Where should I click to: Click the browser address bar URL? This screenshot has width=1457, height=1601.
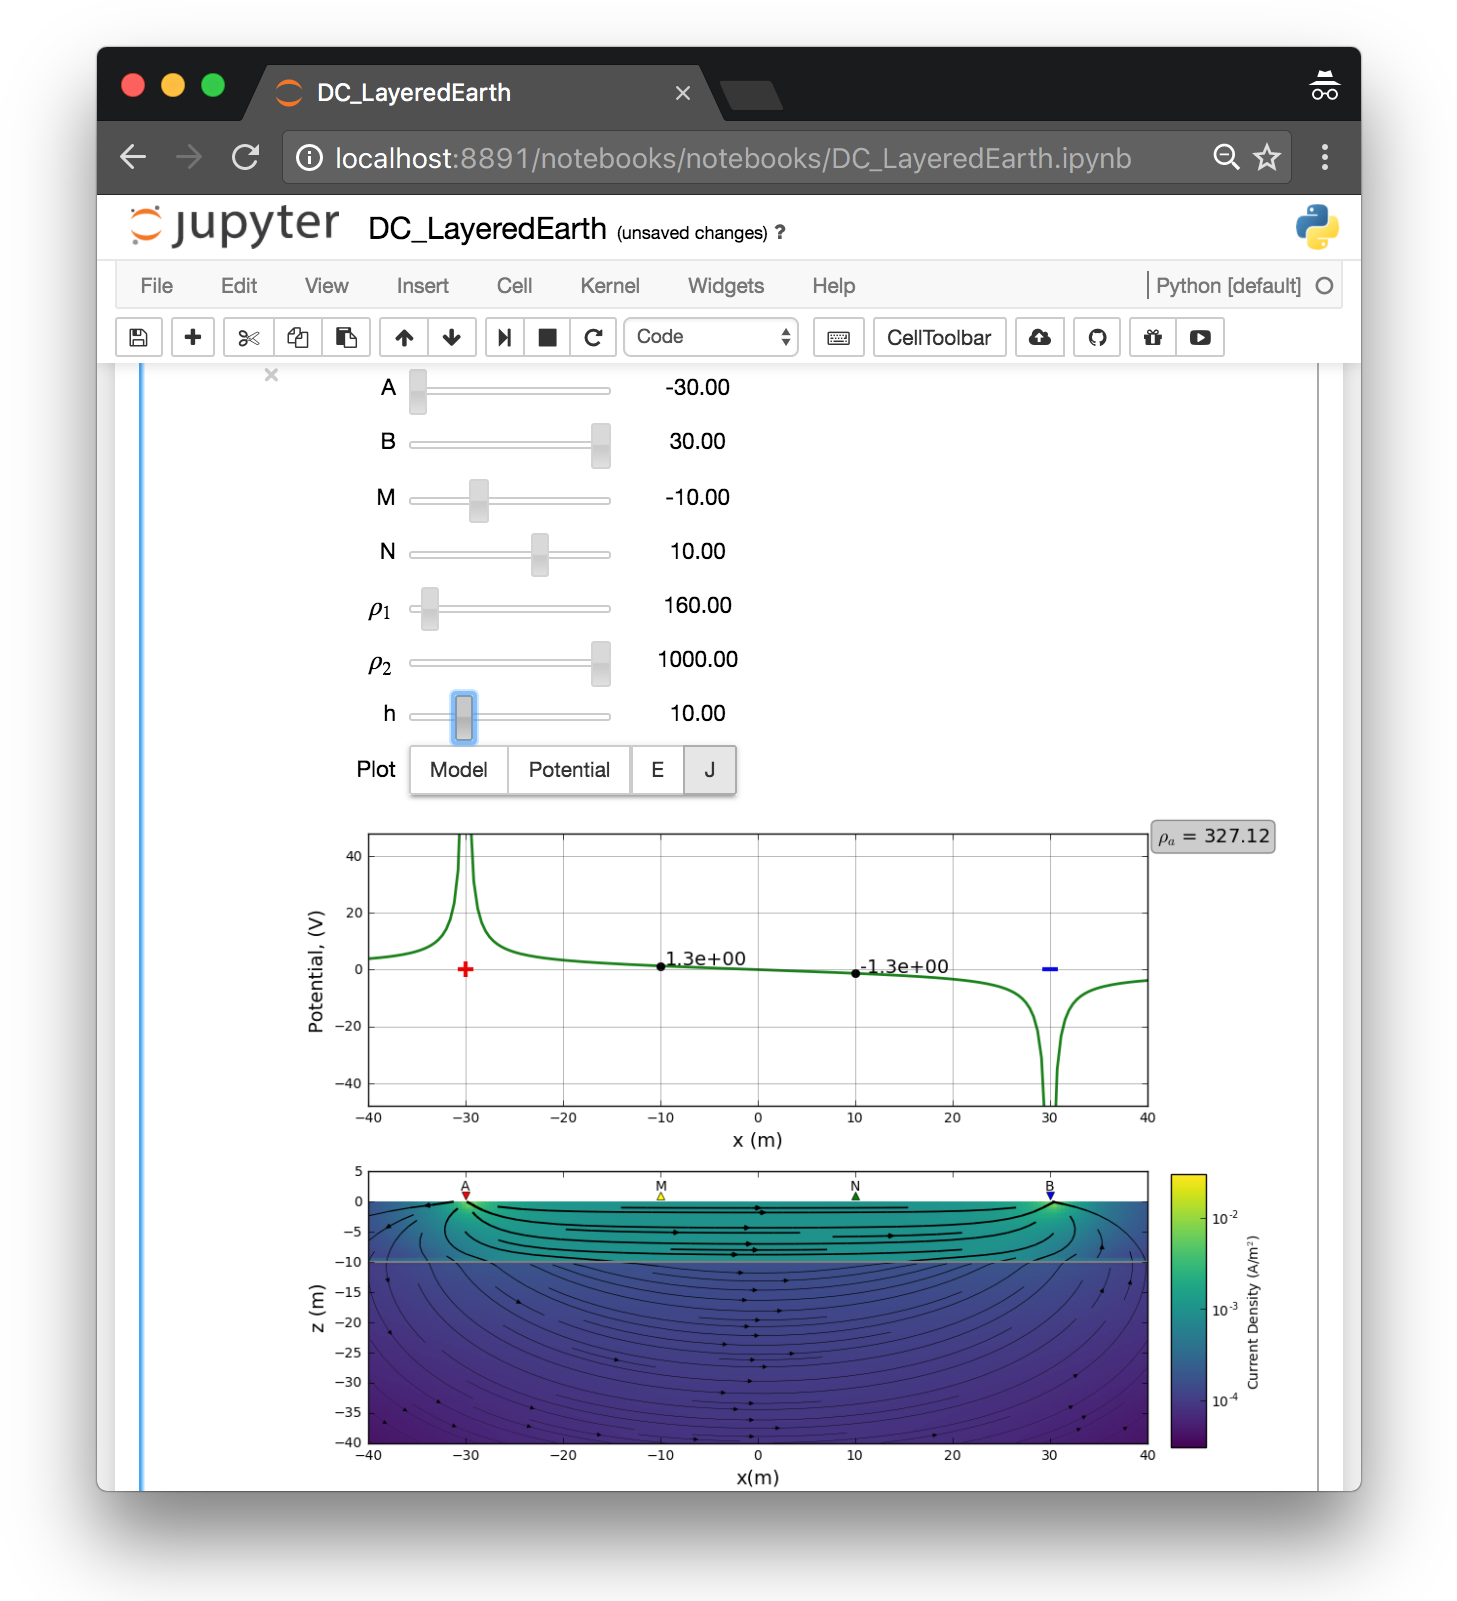tap(732, 158)
